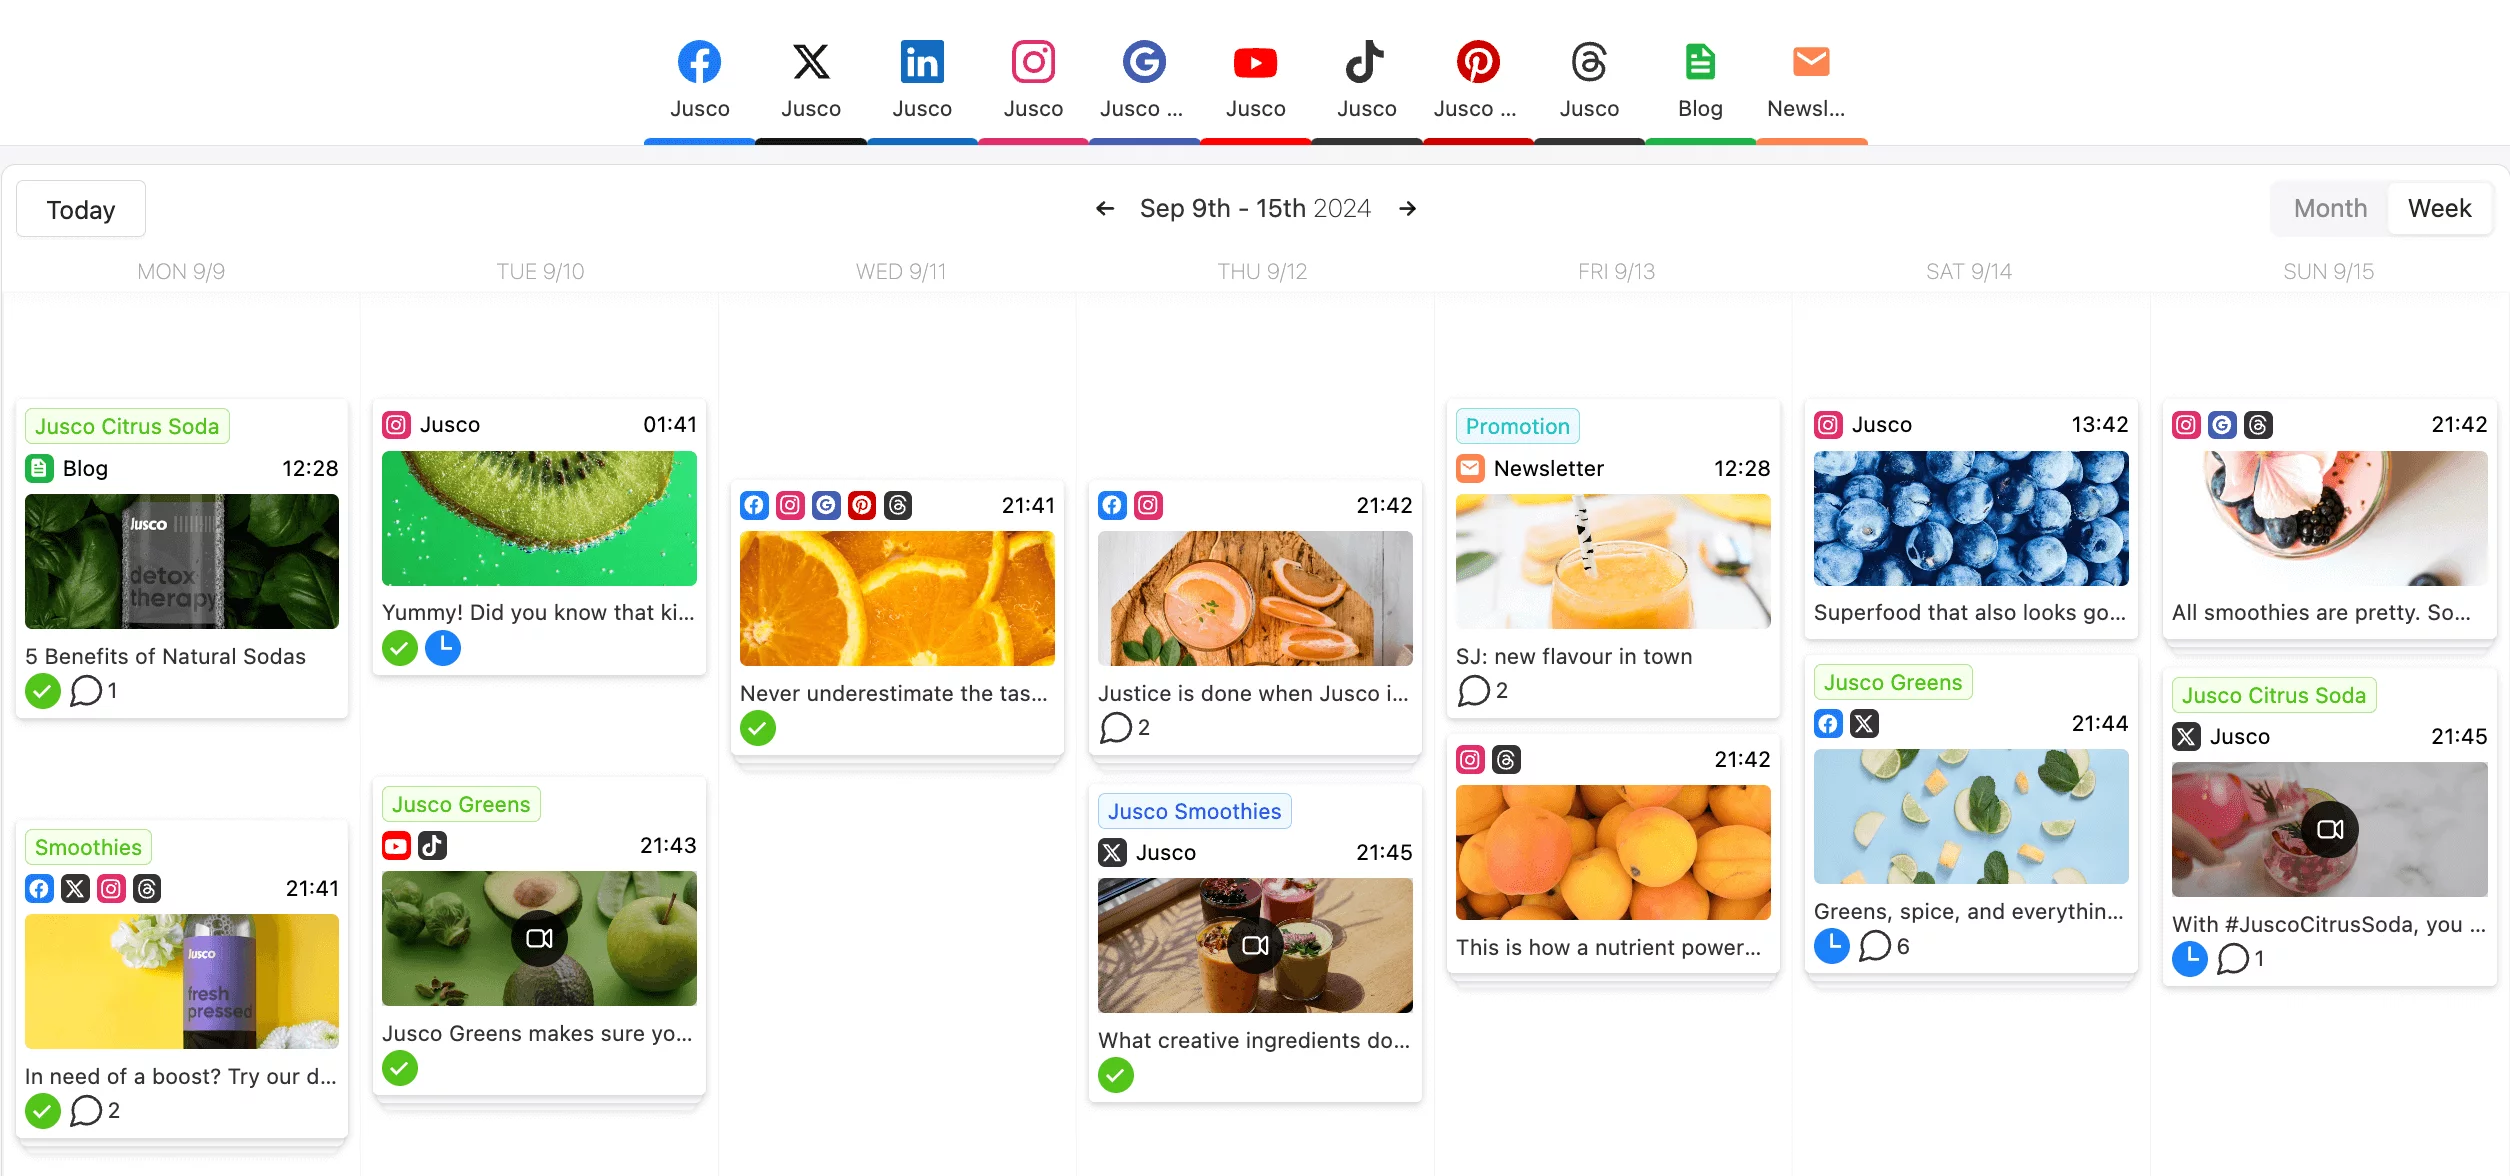
Task: Click Today button to return to current date
Action: 80,208
